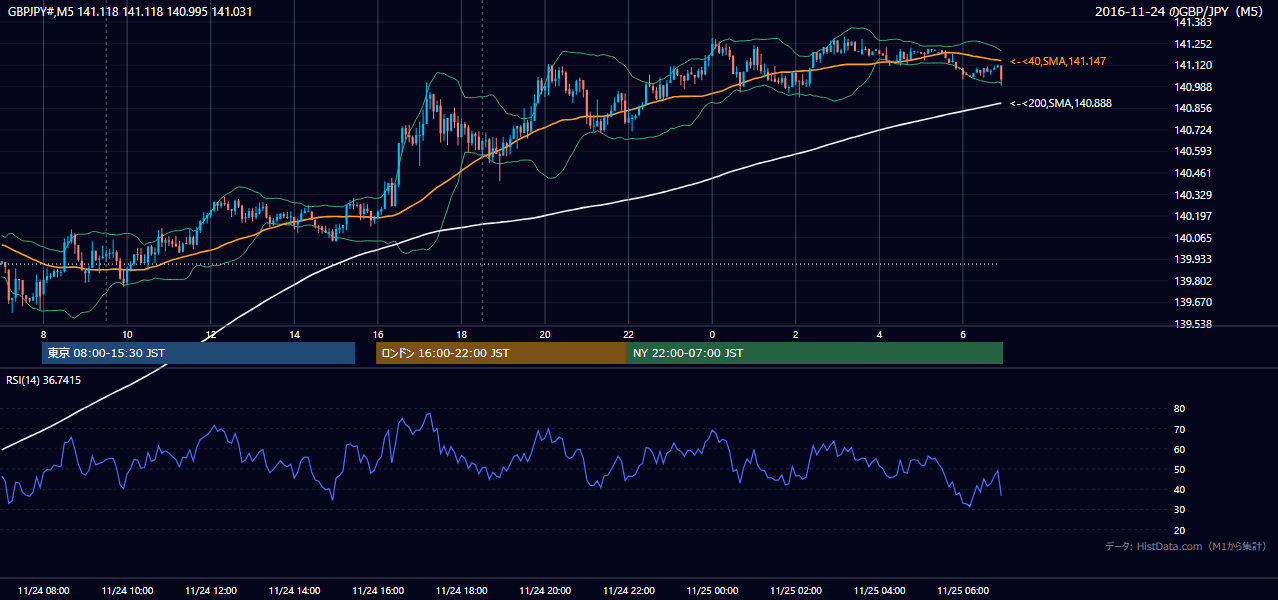Click the 11/25 04:00 time label
Screen dimensions: 1278x600
pos(879,590)
